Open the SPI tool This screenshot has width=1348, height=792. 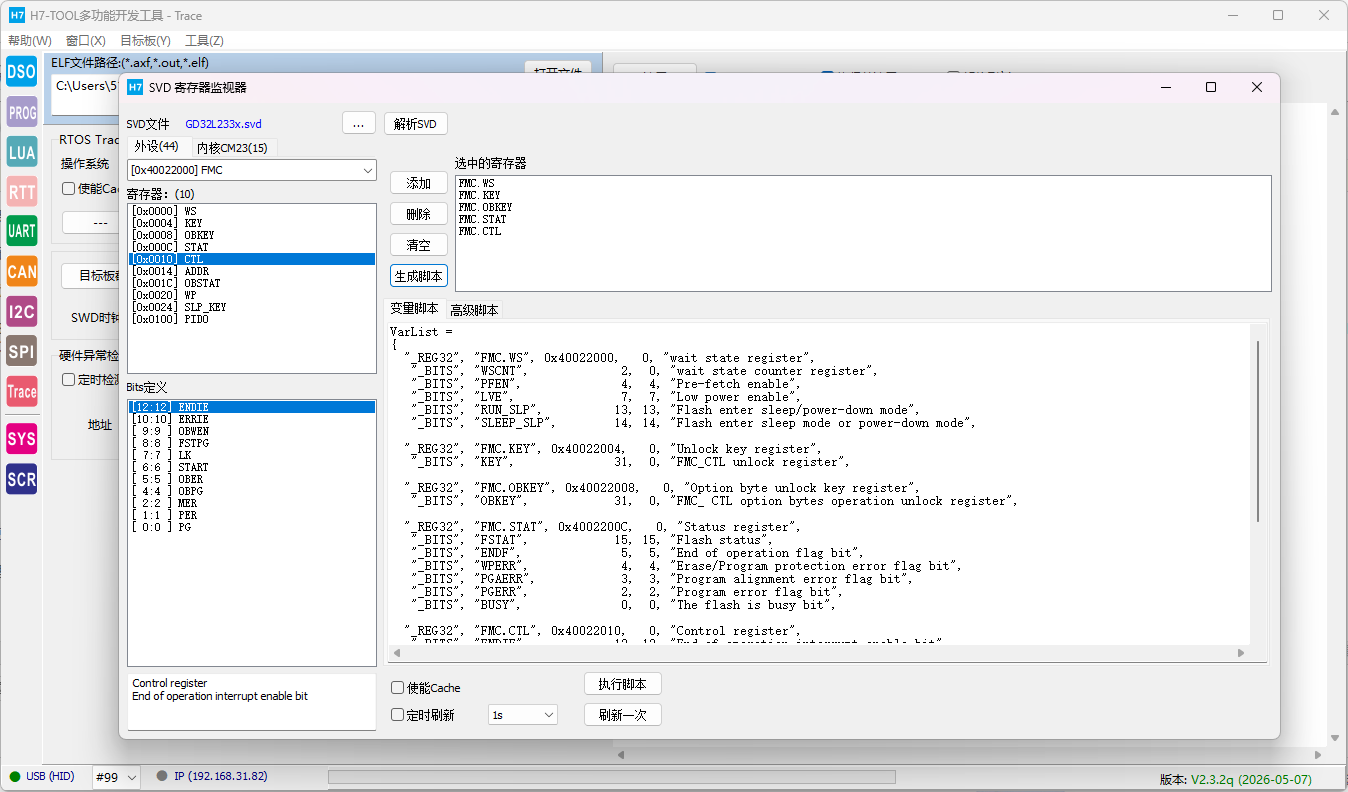21,351
